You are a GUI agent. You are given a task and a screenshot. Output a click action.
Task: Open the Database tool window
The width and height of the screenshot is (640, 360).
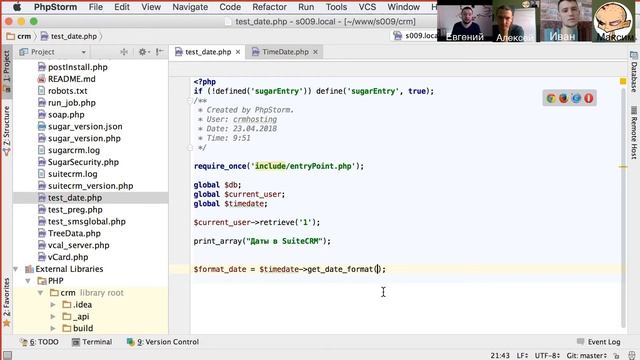click(633, 72)
